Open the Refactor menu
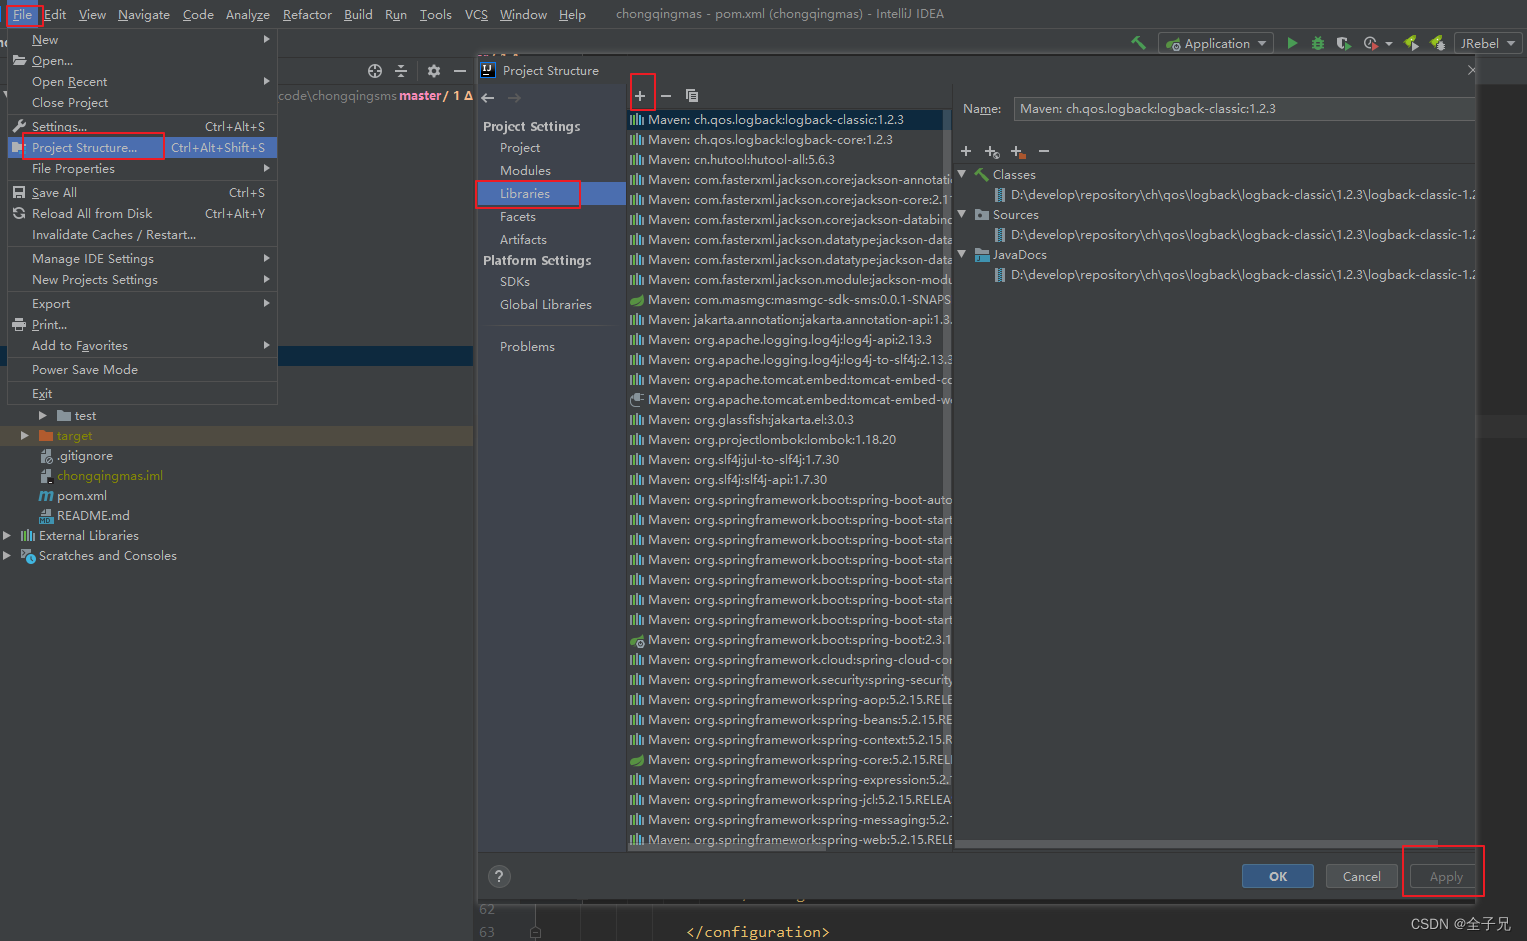The image size is (1527, 941). pyautogui.click(x=307, y=14)
